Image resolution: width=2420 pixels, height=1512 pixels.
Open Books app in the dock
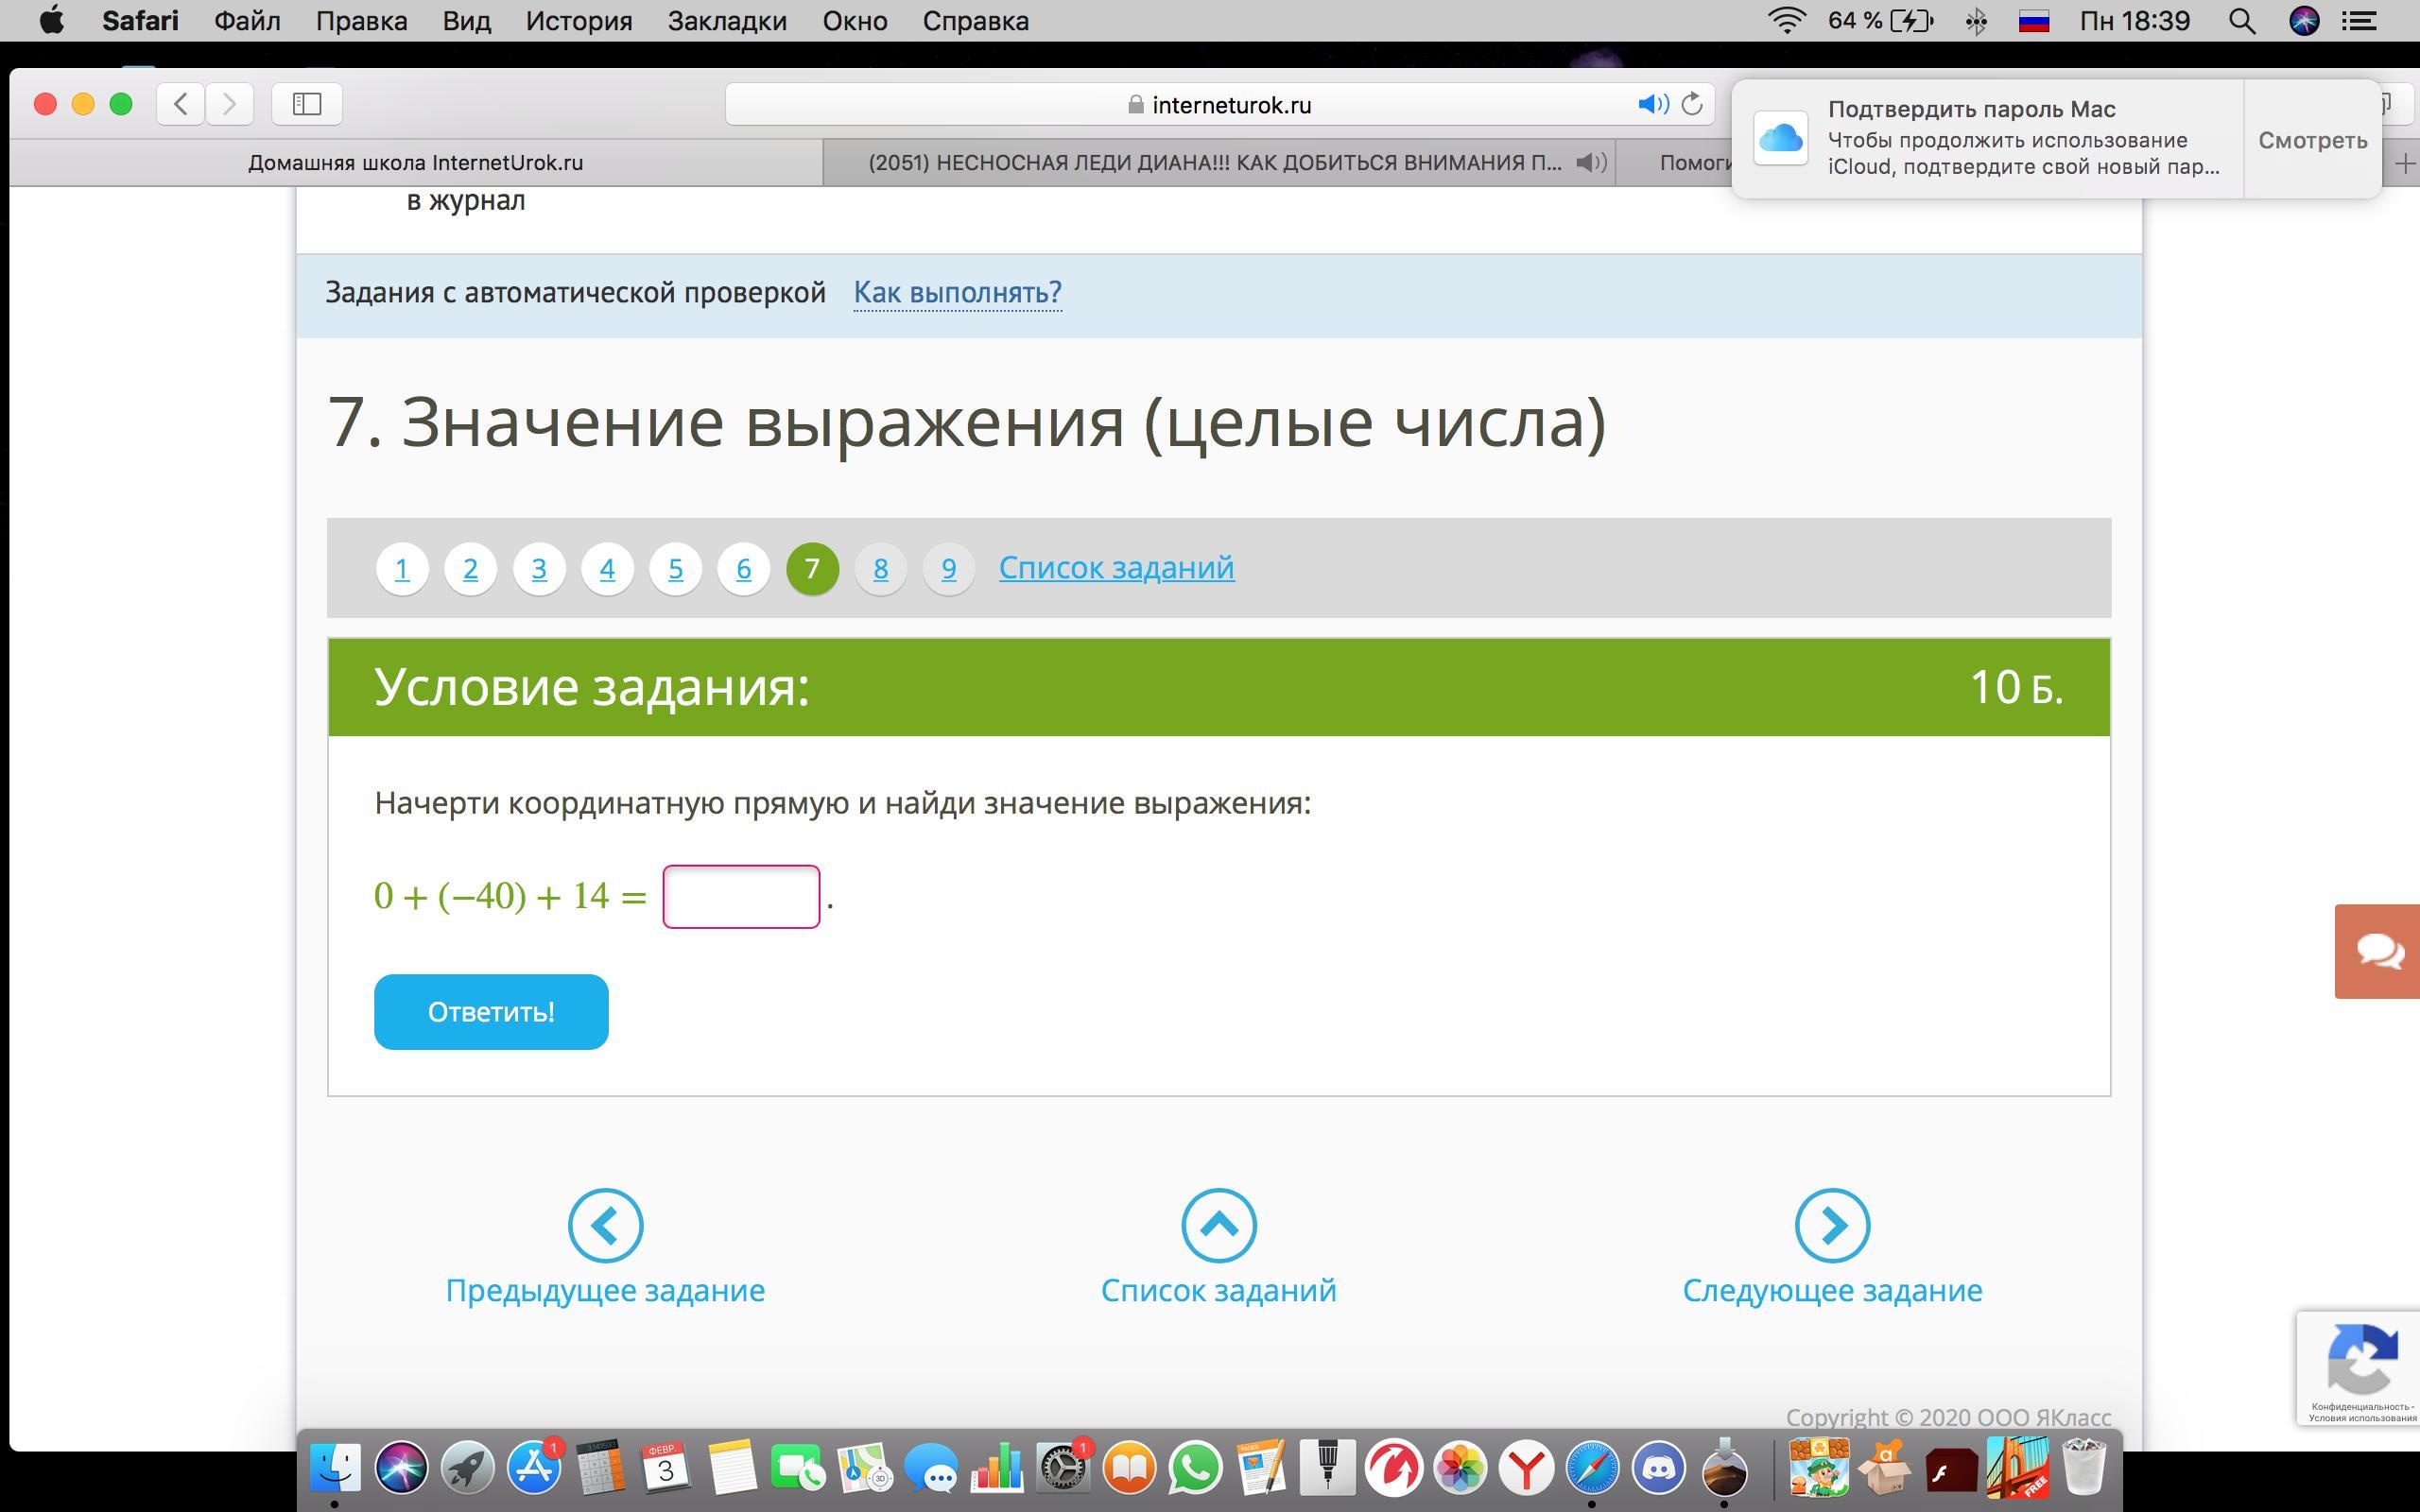pyautogui.click(x=1129, y=1467)
